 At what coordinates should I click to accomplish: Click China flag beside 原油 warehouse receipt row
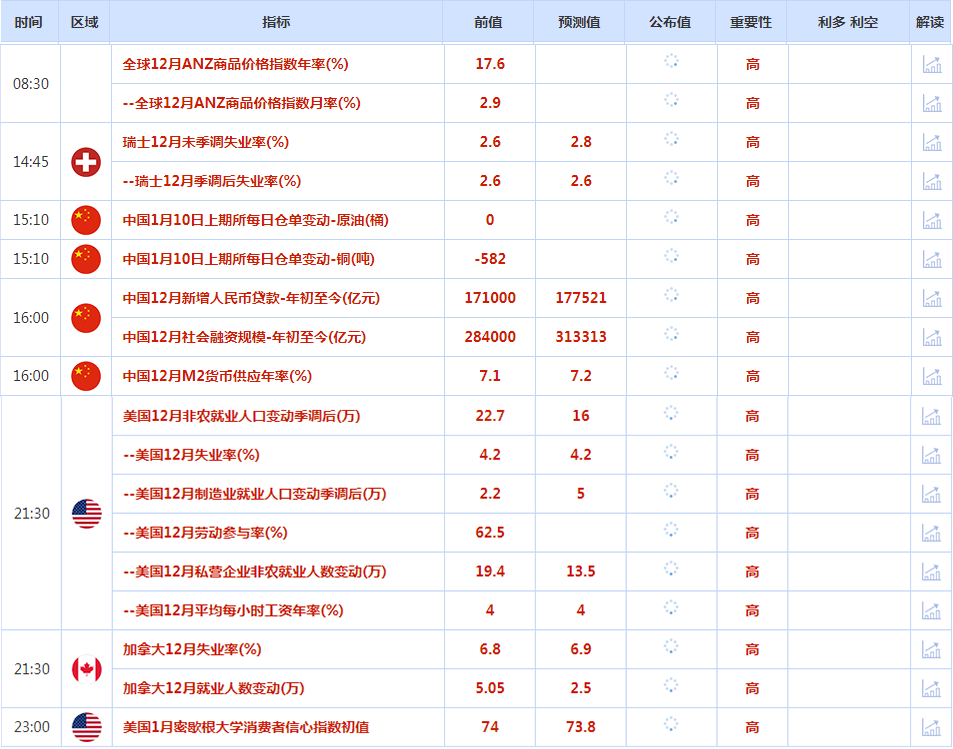[86, 220]
